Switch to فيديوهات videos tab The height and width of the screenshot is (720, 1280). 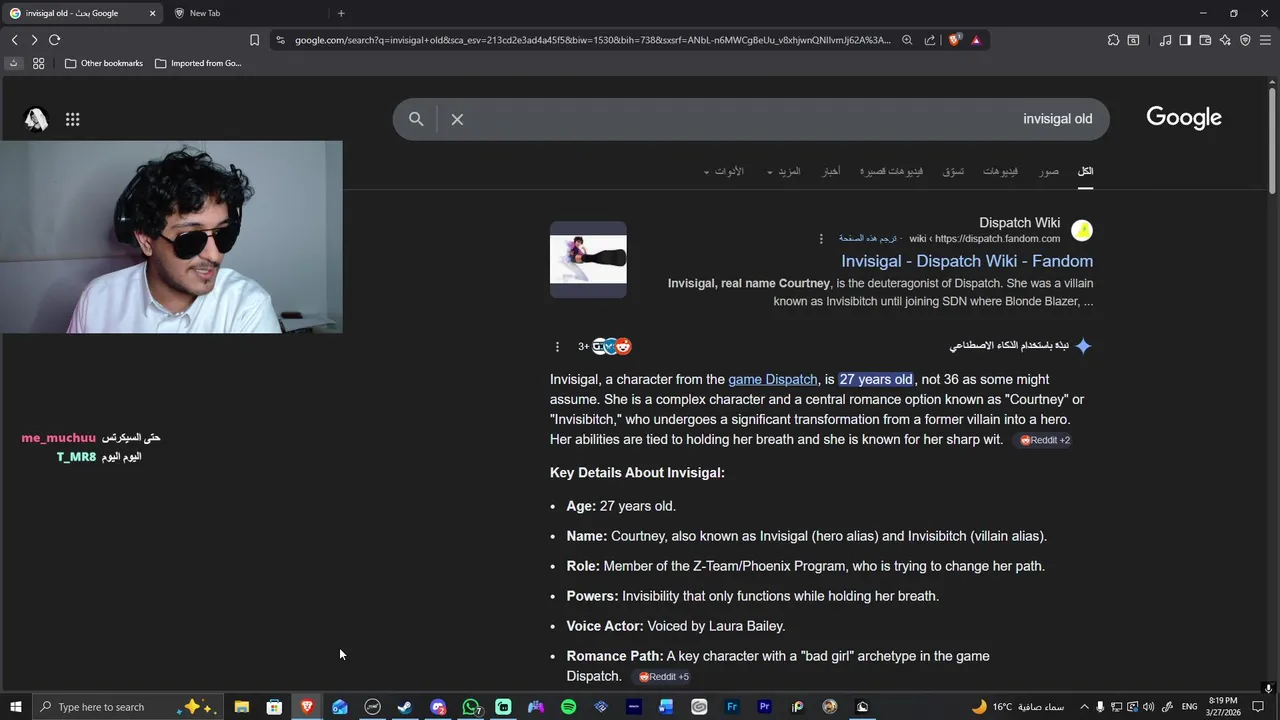[1000, 172]
